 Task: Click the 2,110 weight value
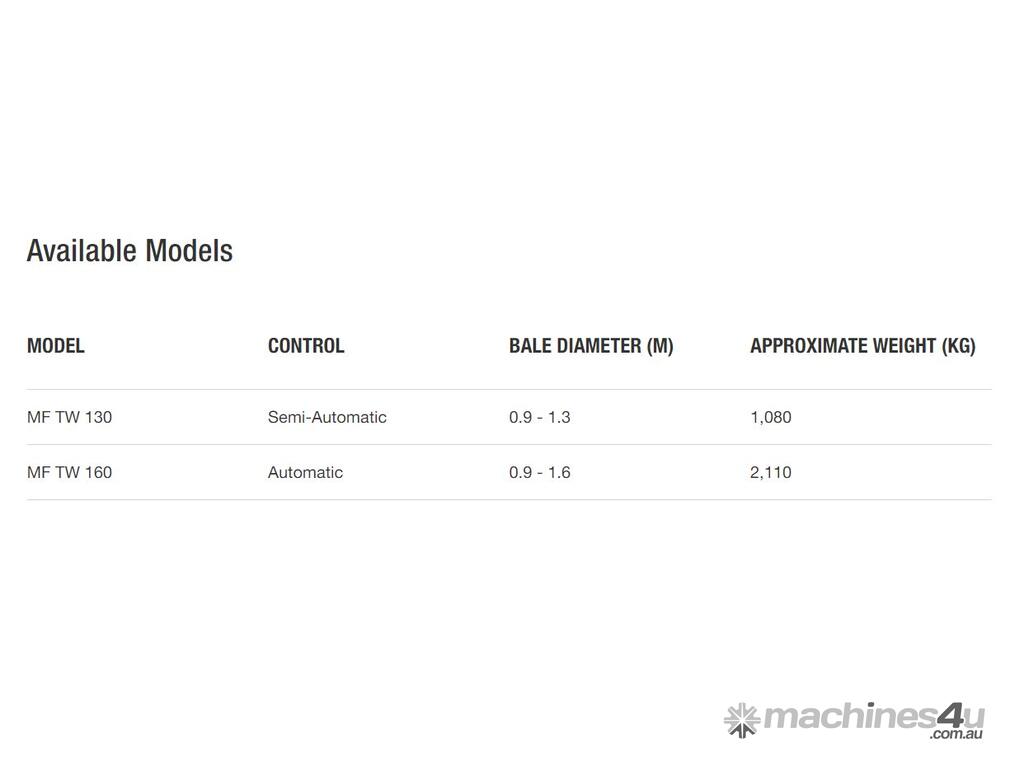click(x=771, y=472)
